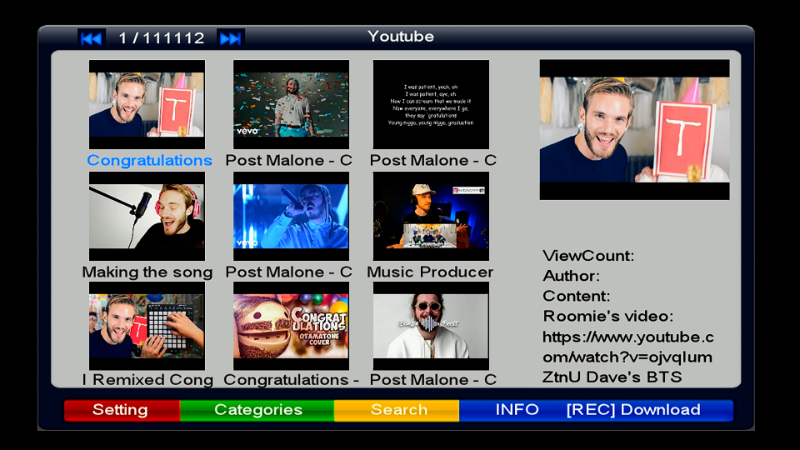Click the Author label
Viewport: 800px width, 450px height.
(571, 276)
